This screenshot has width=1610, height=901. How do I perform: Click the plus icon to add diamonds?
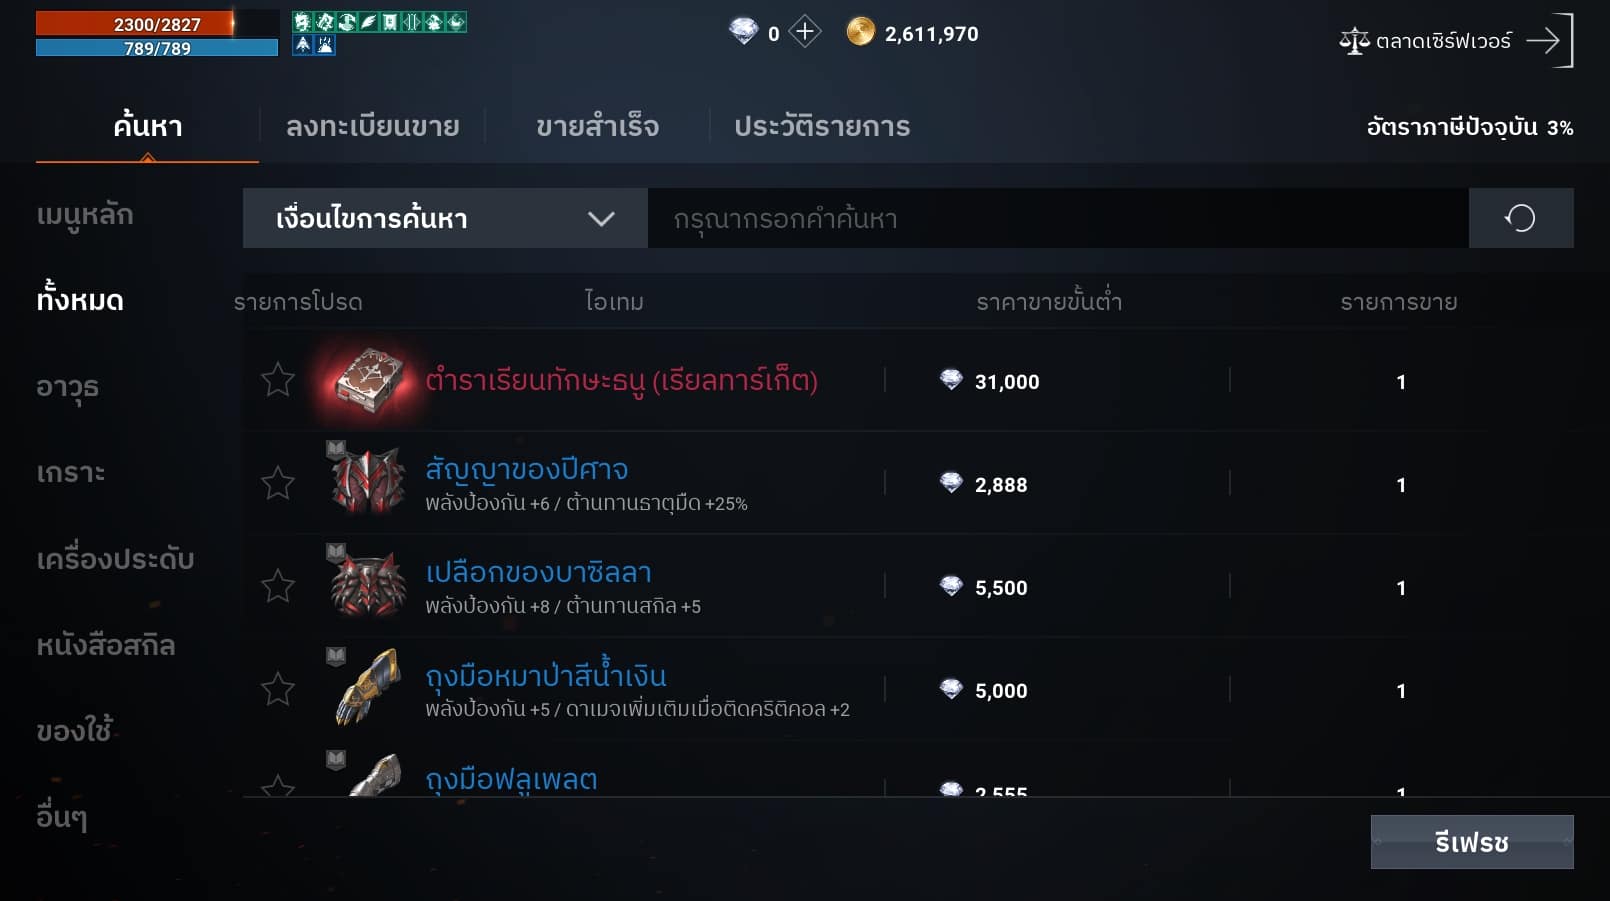(805, 32)
